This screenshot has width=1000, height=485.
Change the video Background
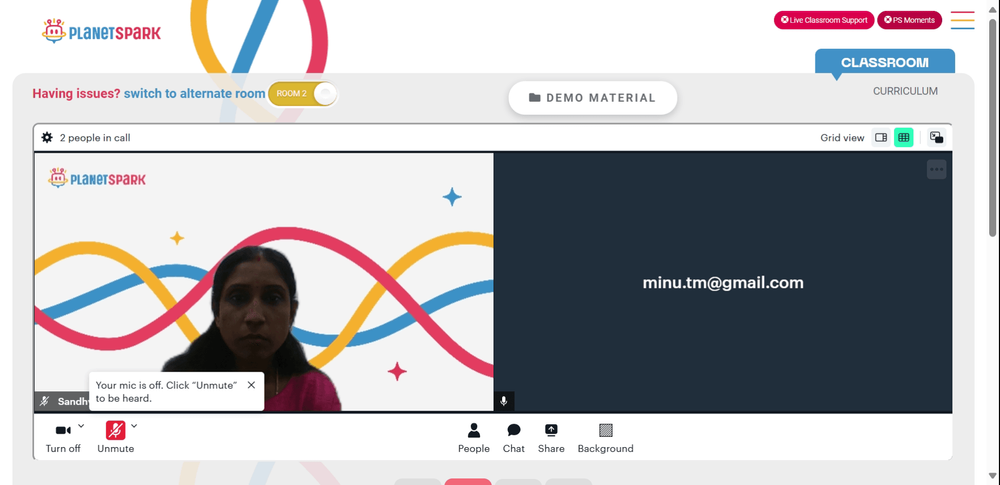605,438
